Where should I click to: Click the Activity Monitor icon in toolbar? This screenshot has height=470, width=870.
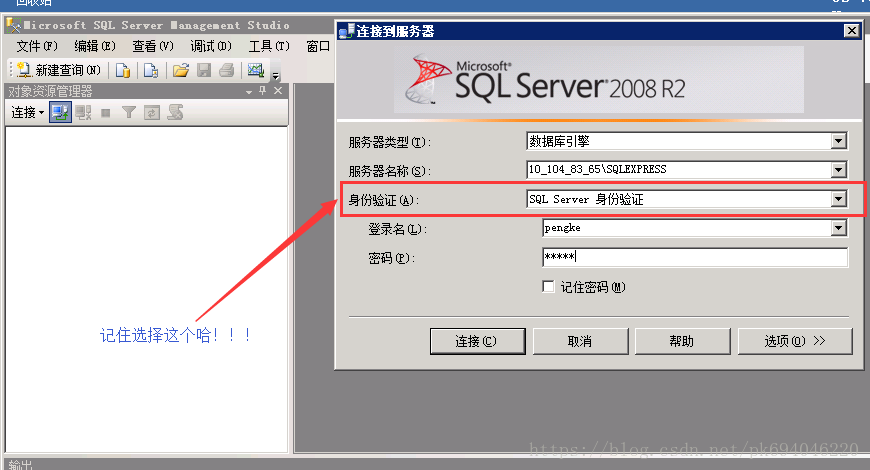click(255, 70)
